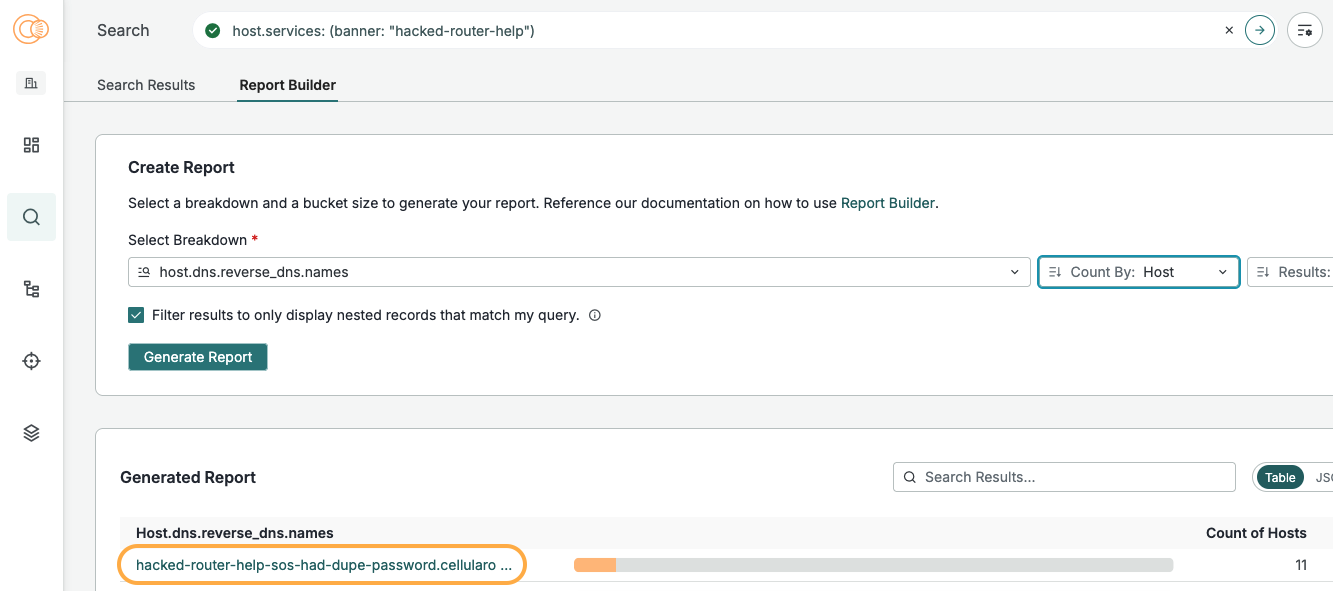1333x591 pixels.
Task: Select the search magnifier sidebar icon
Action: 31,217
